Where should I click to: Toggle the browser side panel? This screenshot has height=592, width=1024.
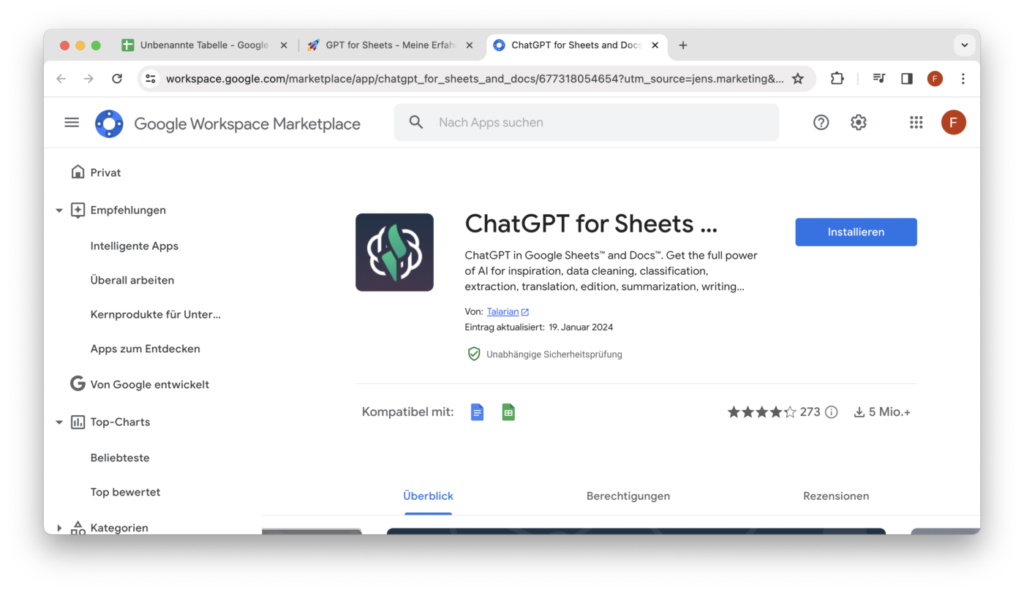(x=906, y=78)
